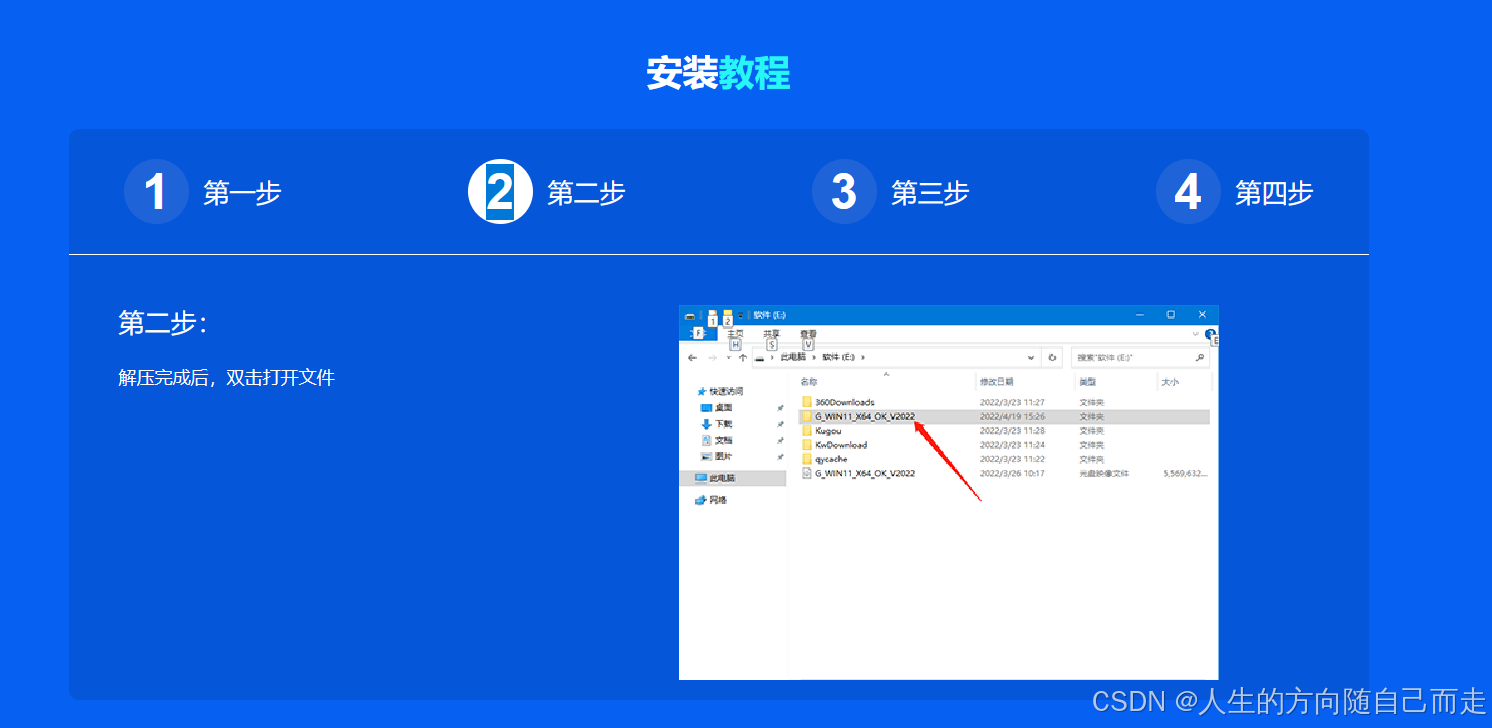Click Back arrow in Explorer screenshot
1492x728 pixels.
coord(693,357)
